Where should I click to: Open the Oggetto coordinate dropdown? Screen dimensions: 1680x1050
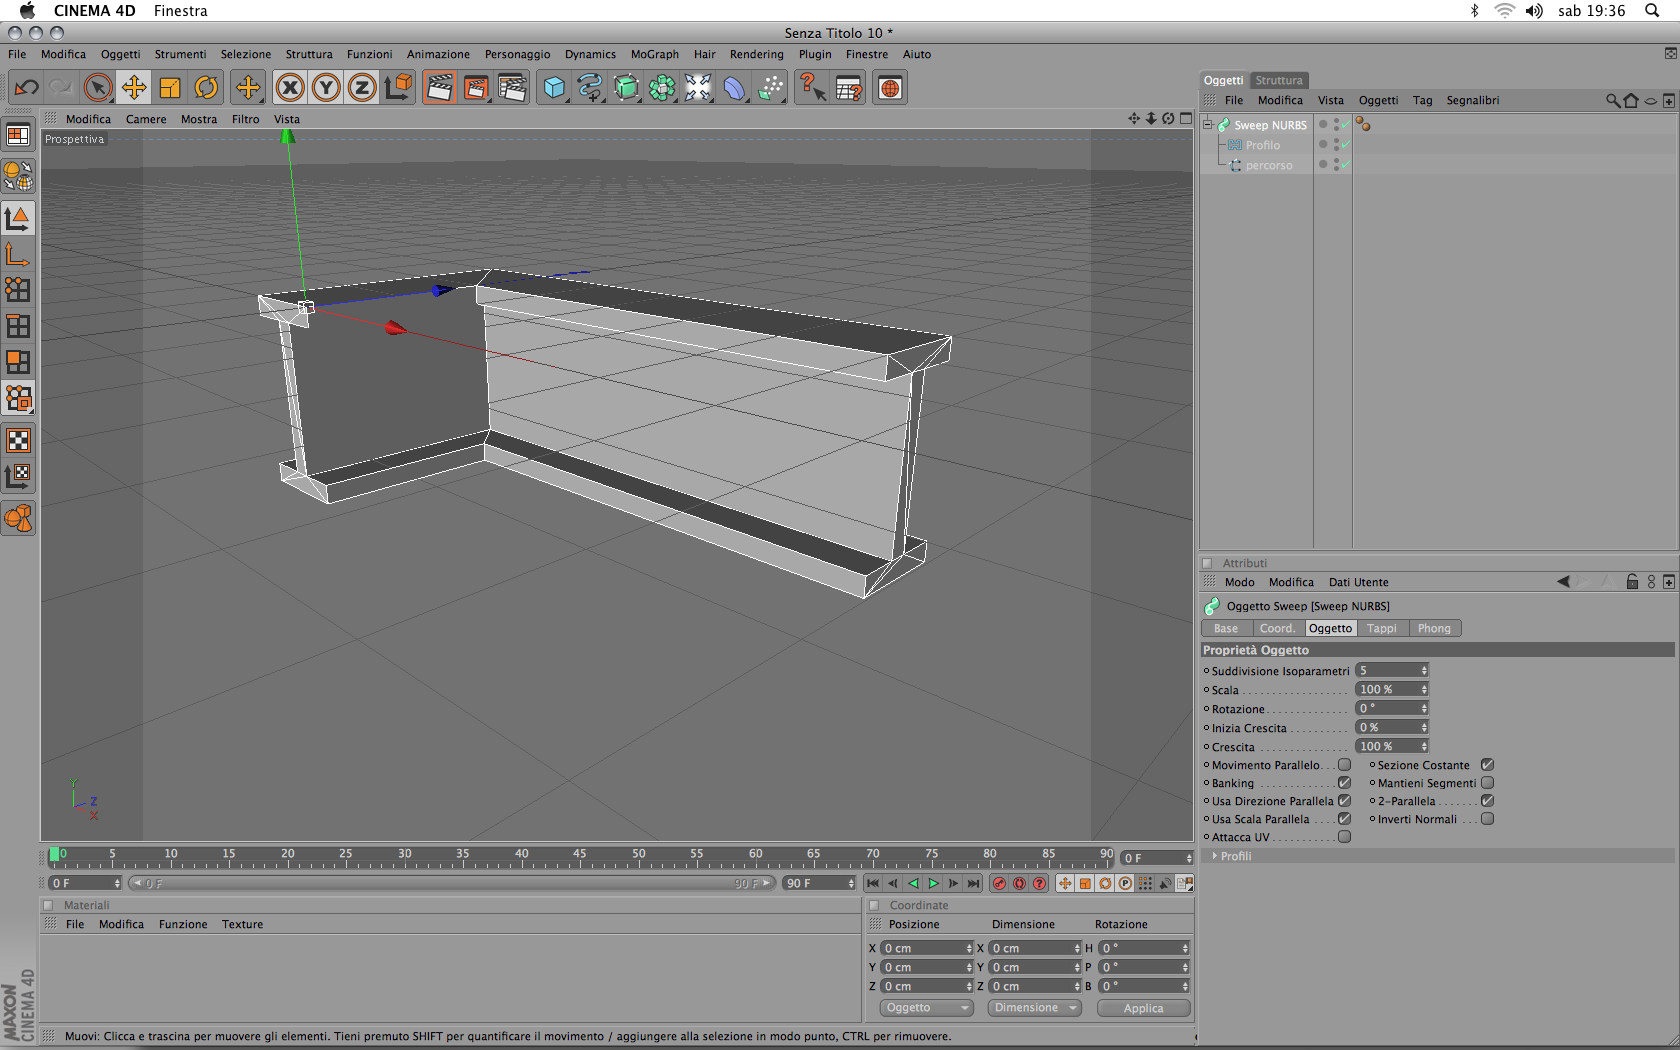tap(926, 1007)
